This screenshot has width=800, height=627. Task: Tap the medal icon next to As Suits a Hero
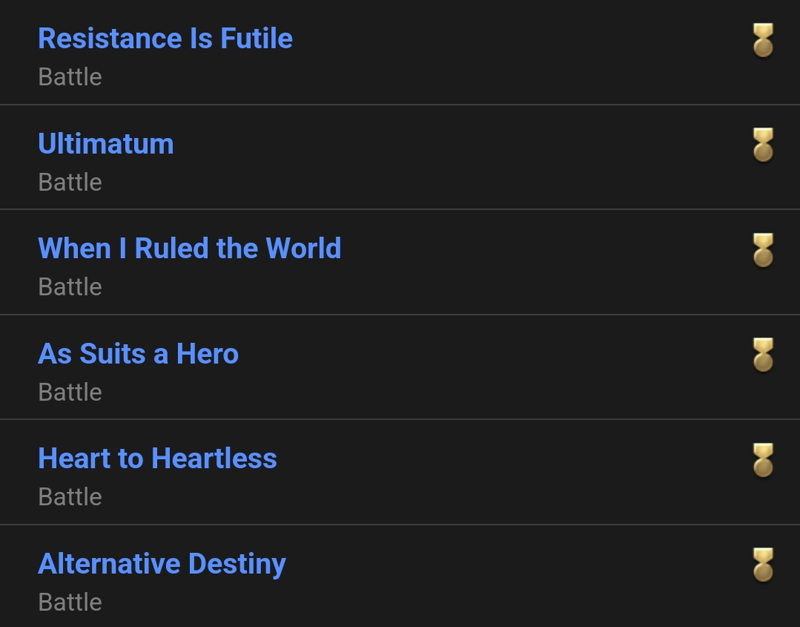[763, 355]
